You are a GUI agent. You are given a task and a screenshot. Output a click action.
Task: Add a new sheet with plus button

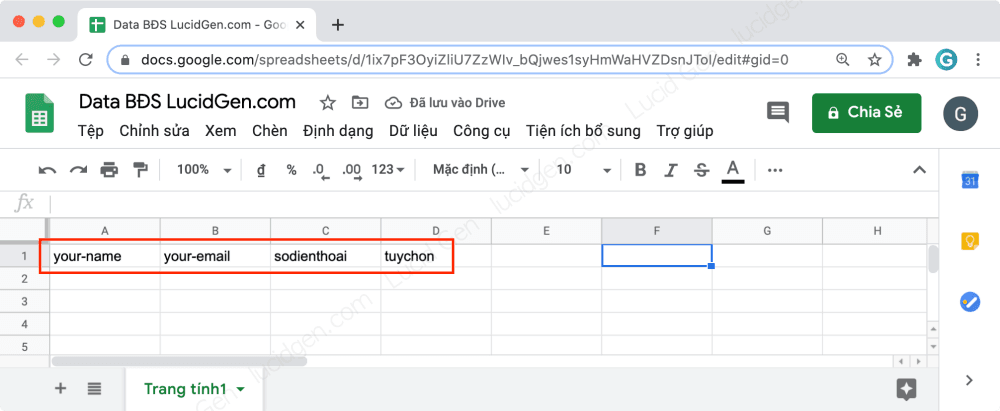point(61,389)
